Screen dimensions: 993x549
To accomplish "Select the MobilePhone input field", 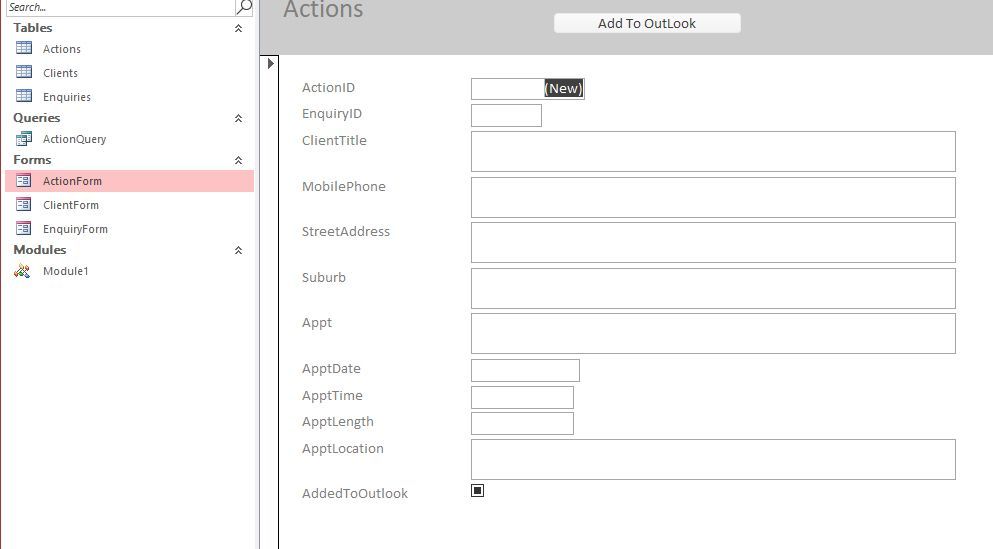I will tap(712, 197).
